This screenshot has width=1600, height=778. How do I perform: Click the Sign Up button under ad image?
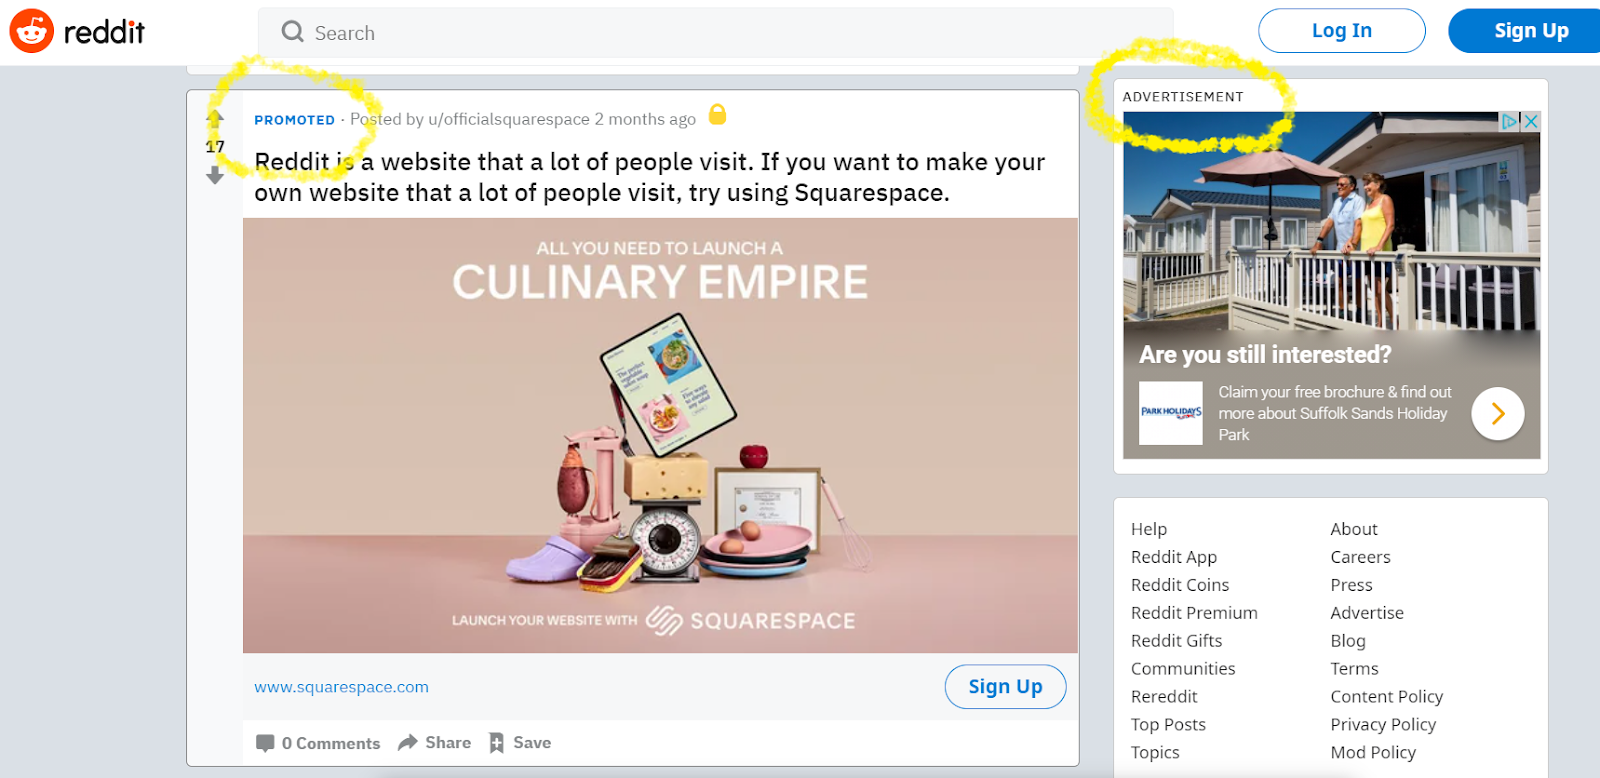[x=1005, y=687]
